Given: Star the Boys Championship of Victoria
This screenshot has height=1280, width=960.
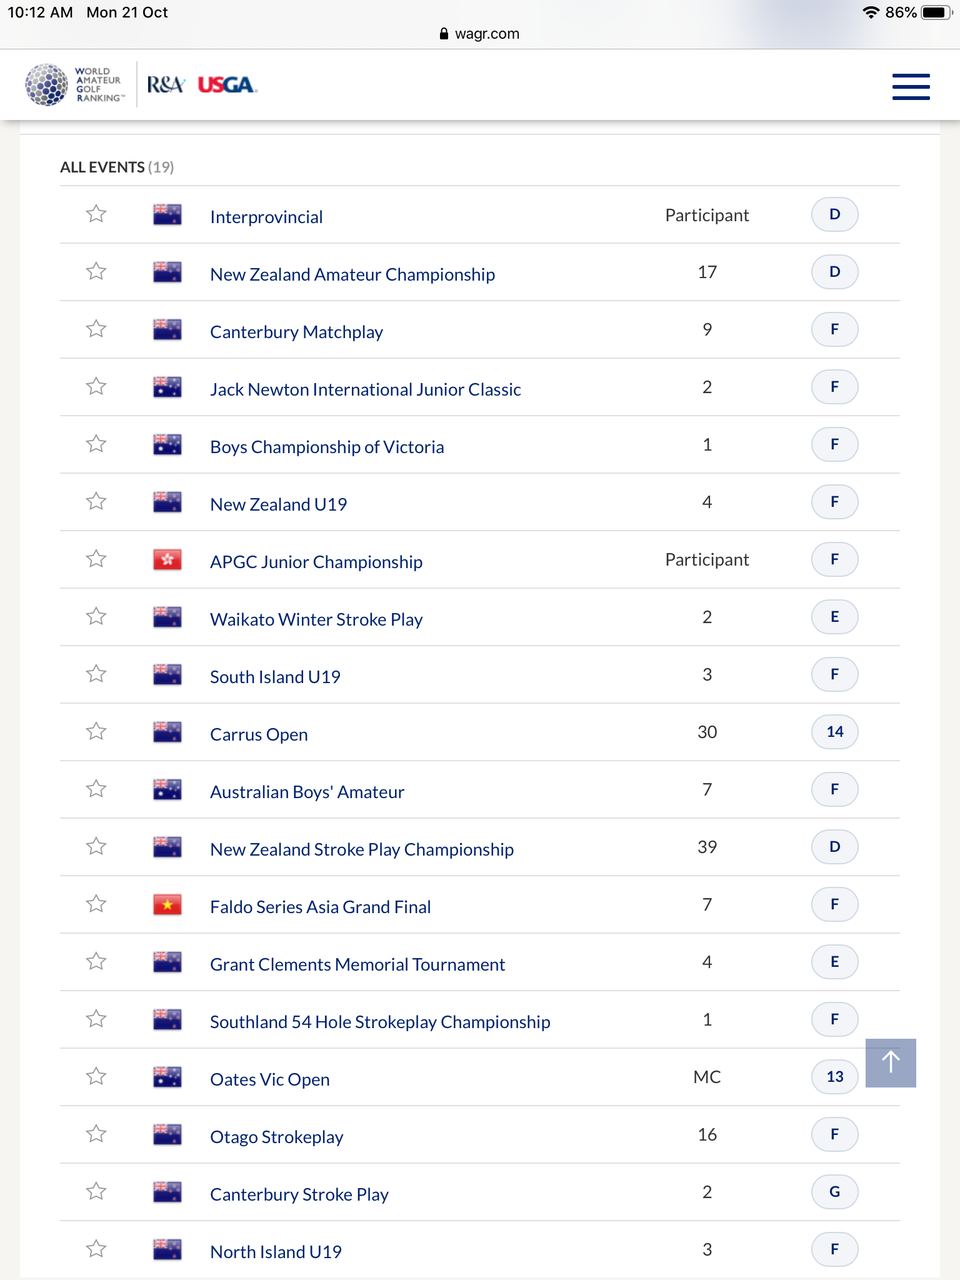Looking at the screenshot, I should pyautogui.click(x=96, y=444).
